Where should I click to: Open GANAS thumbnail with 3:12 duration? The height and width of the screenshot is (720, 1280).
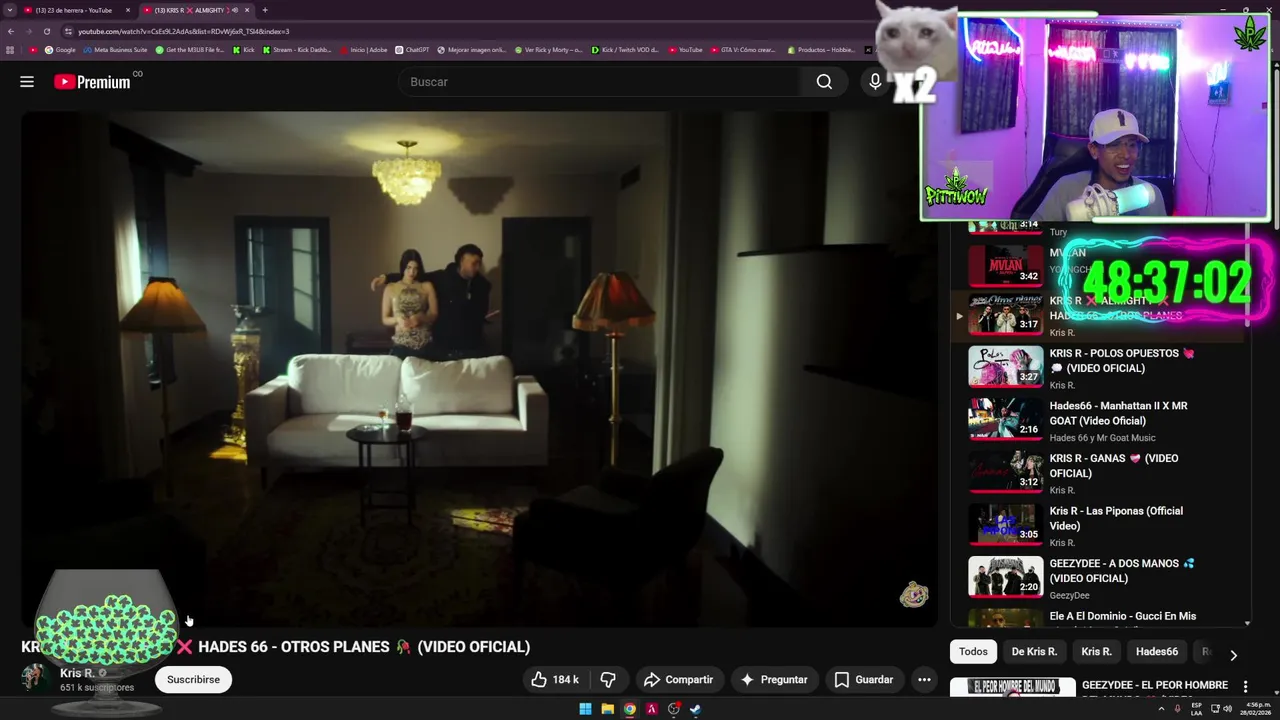[1006, 472]
